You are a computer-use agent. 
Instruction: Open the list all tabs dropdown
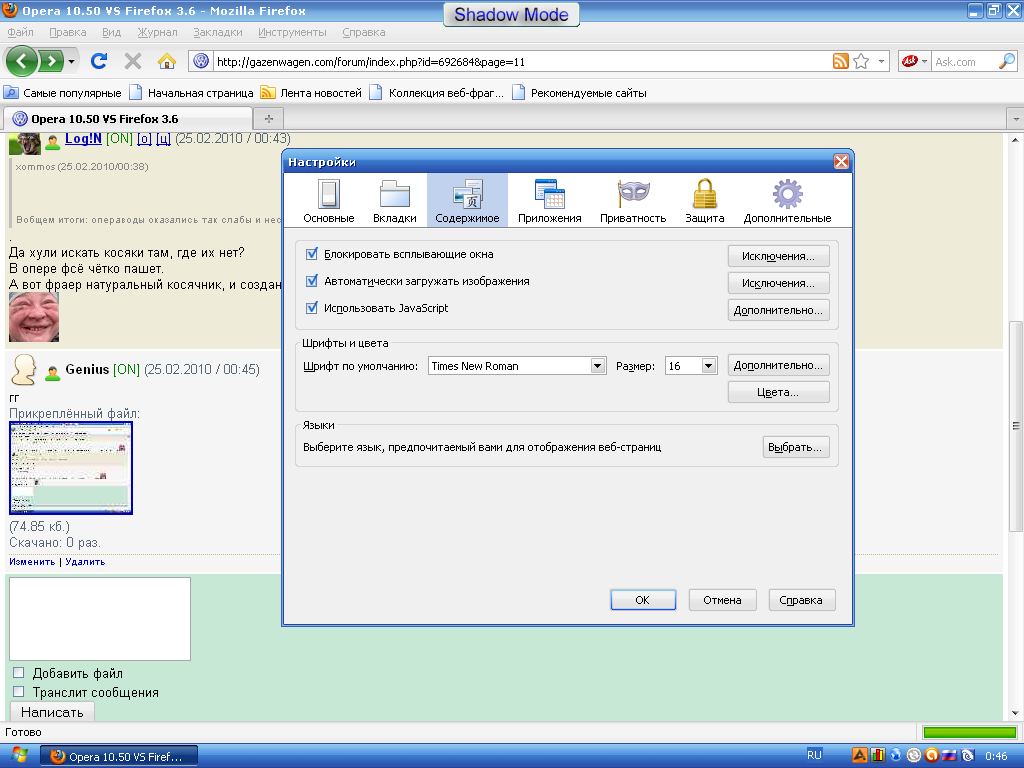click(1016, 119)
